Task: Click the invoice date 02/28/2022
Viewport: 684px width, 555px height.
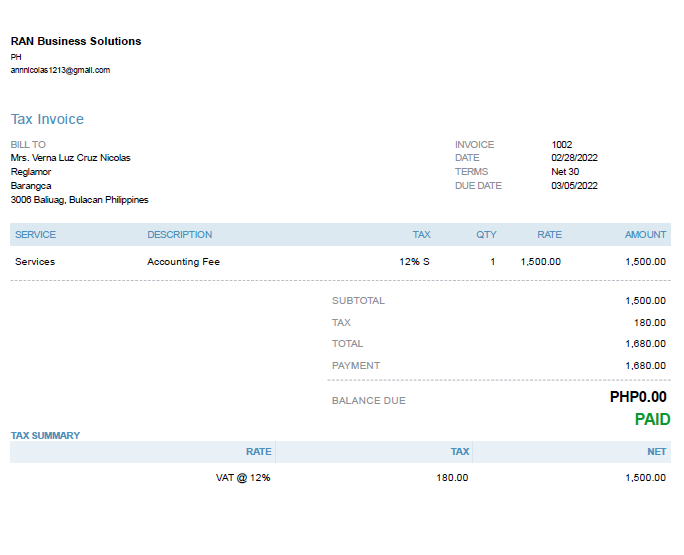Action: pyautogui.click(x=574, y=158)
